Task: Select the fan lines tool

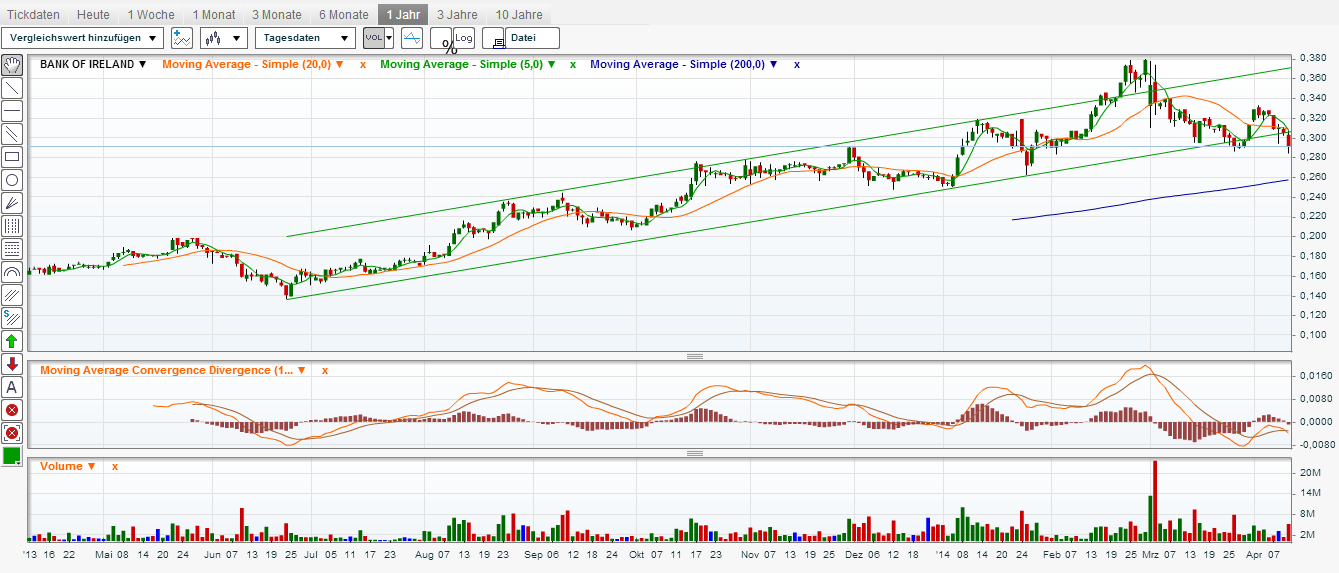Action: [x=12, y=203]
